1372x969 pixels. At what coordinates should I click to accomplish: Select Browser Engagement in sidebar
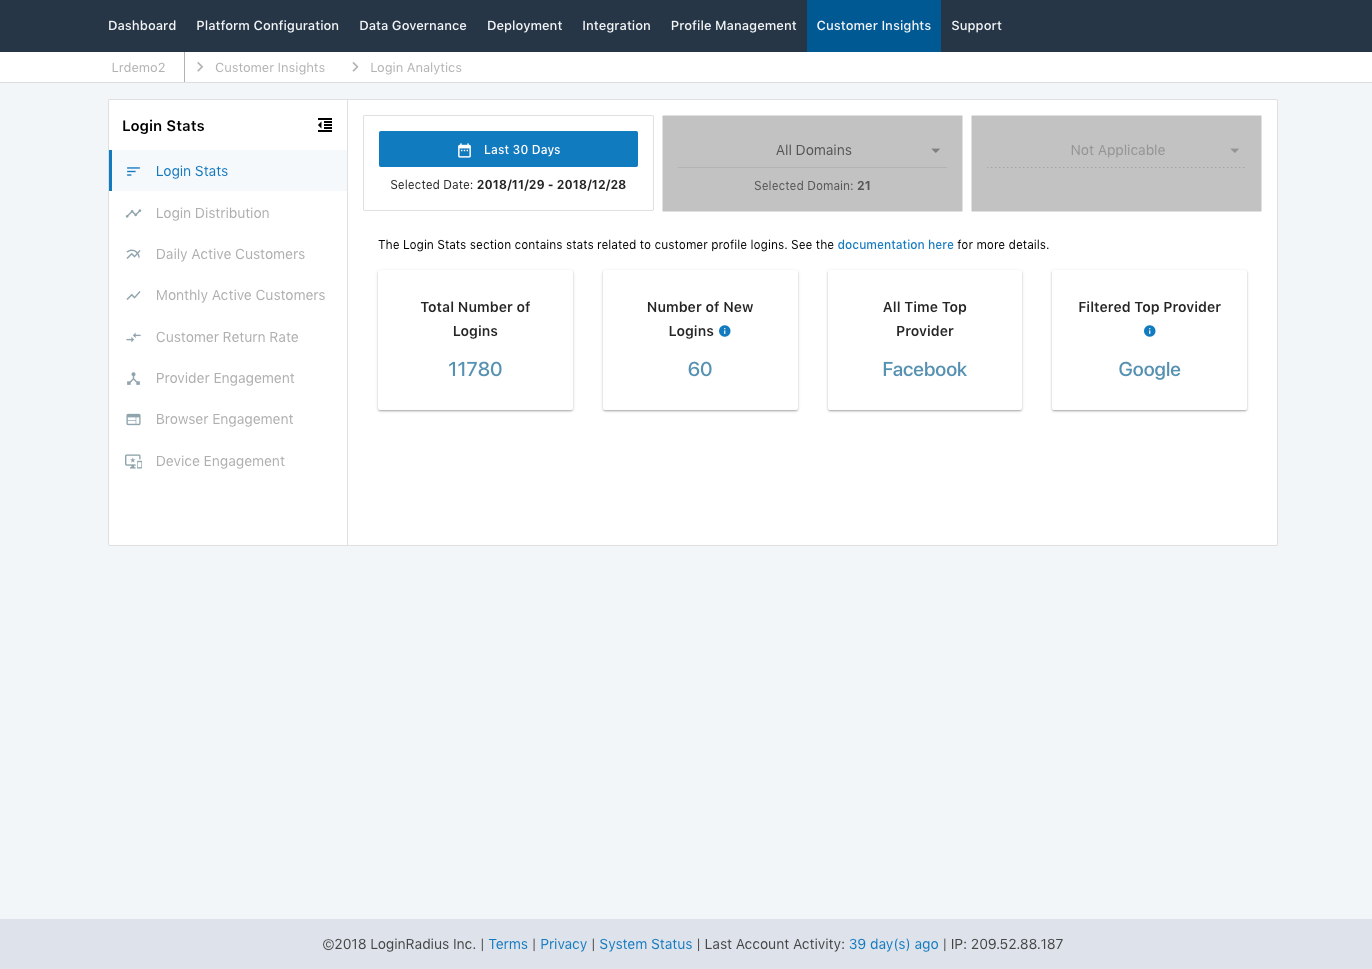click(228, 419)
